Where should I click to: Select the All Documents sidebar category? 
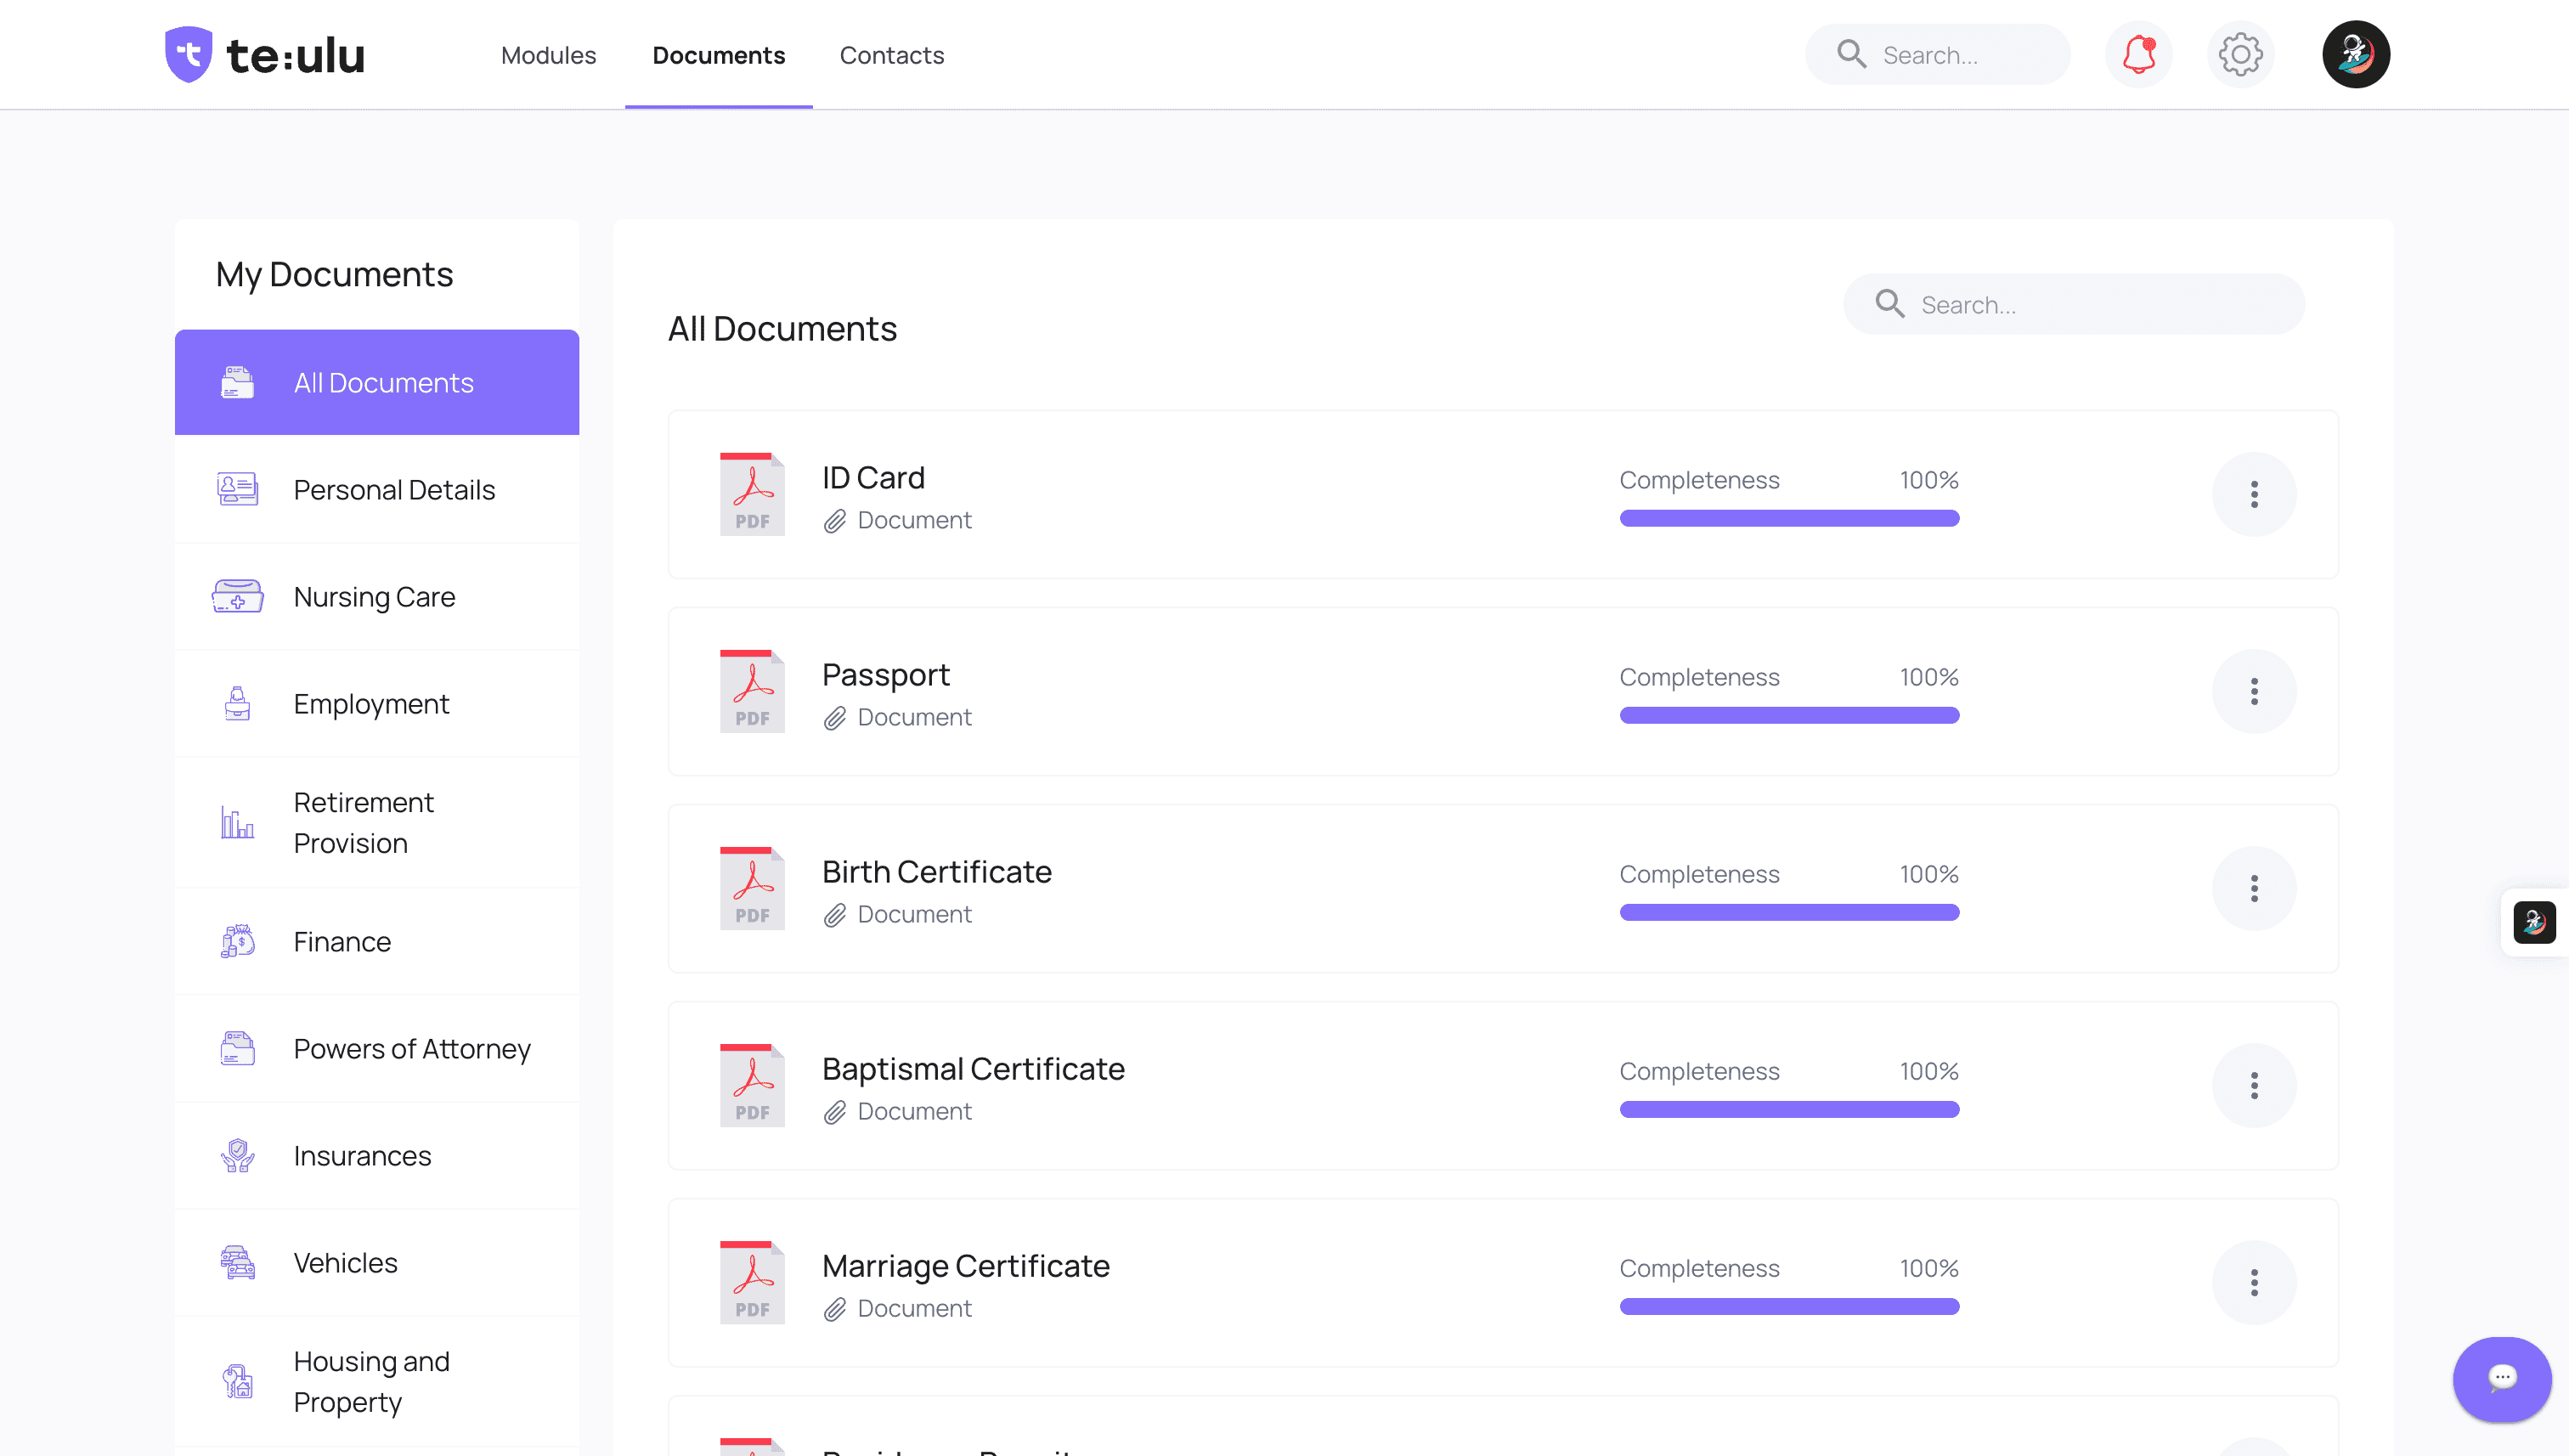[377, 382]
